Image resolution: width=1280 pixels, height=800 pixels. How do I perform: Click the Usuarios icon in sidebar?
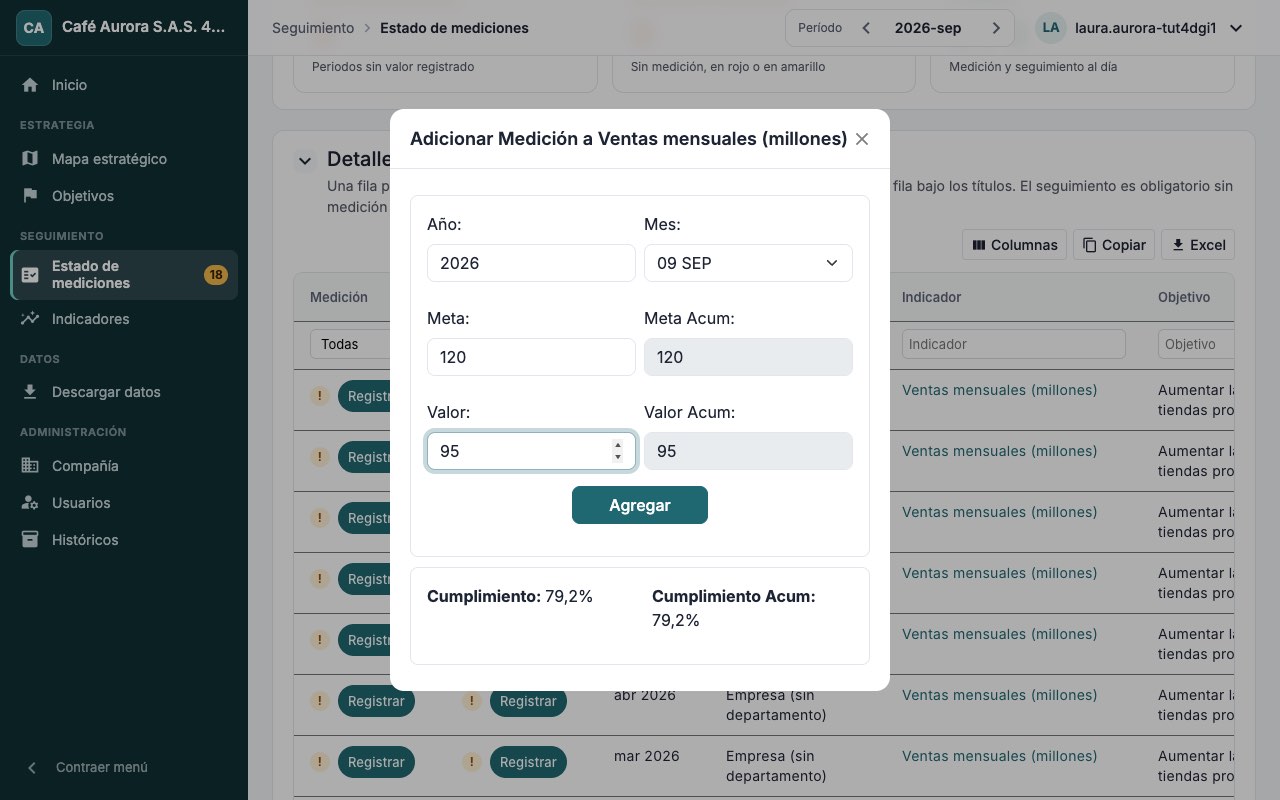[x=30, y=503]
